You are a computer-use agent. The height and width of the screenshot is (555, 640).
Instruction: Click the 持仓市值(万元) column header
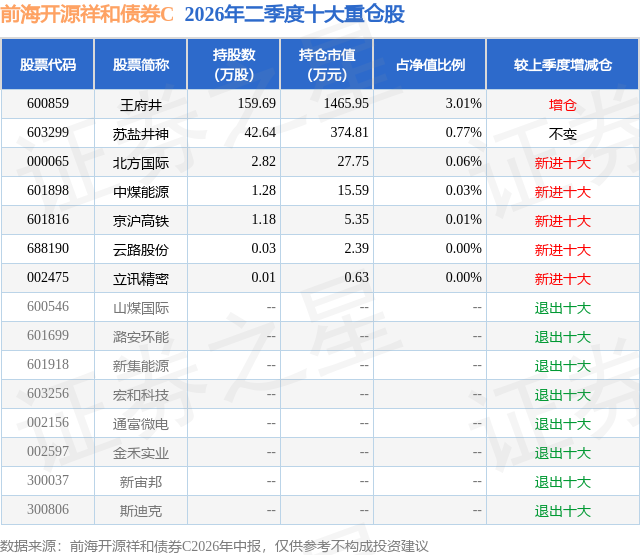pos(327,64)
